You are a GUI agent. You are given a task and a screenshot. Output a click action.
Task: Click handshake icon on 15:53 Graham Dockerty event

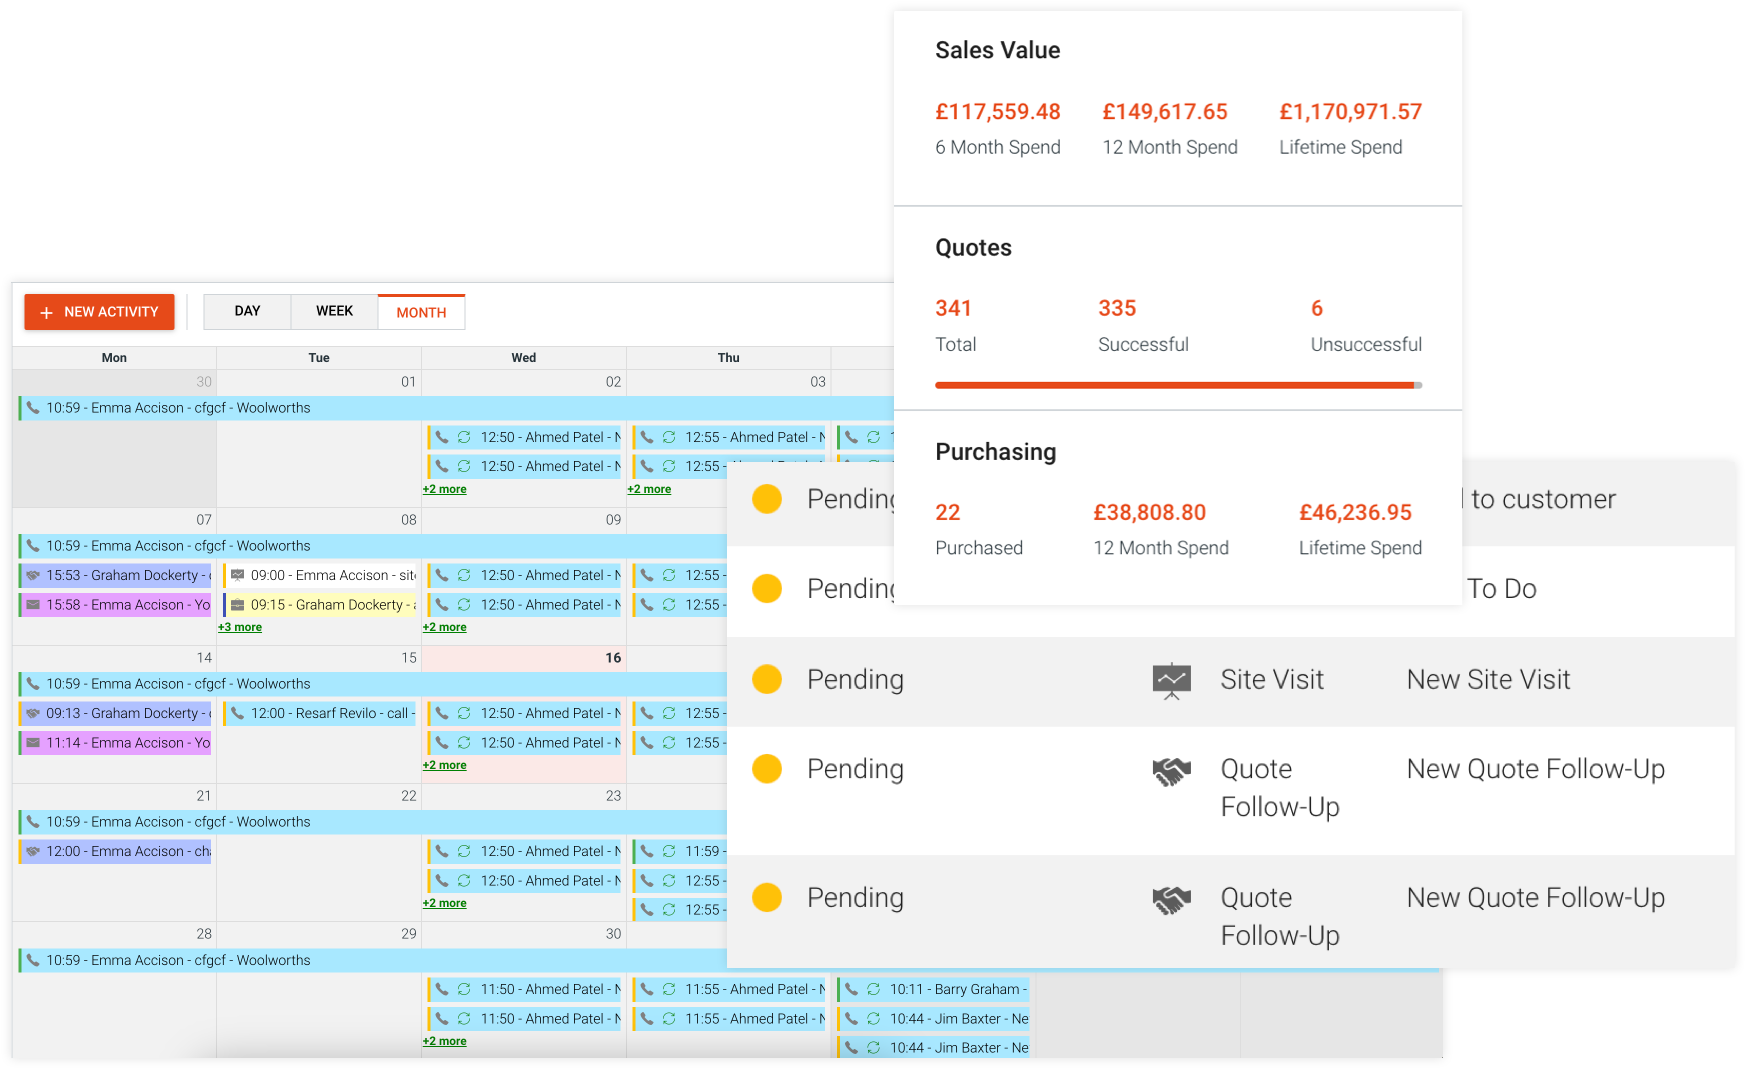click(33, 575)
